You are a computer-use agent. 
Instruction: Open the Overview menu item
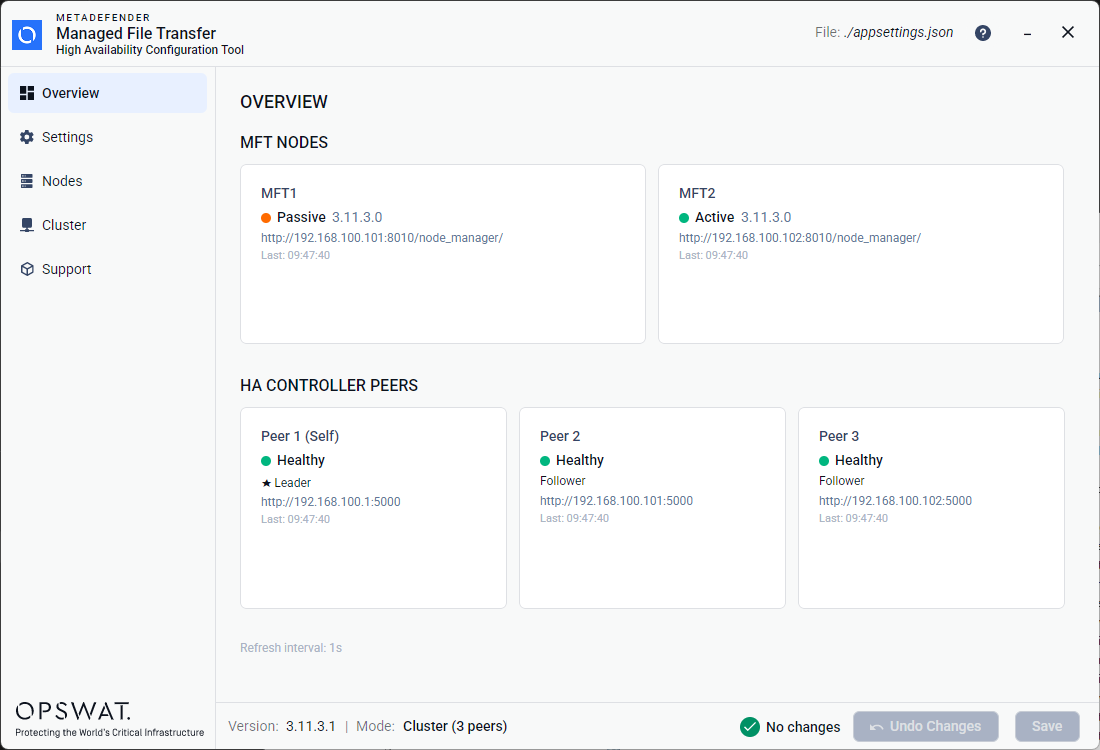[107, 93]
